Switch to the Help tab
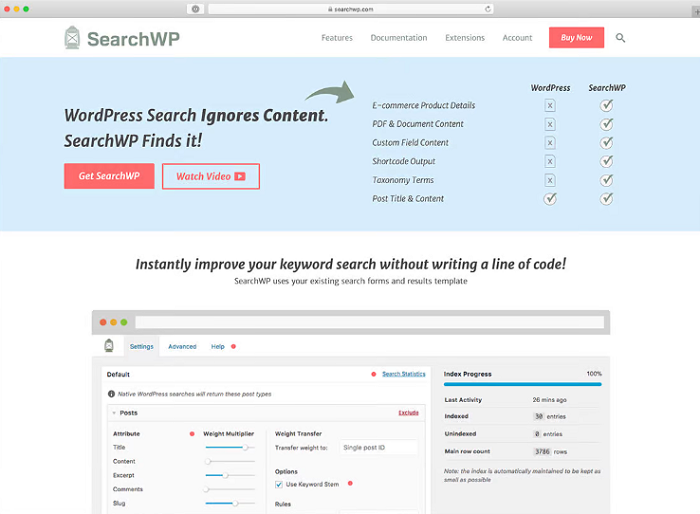Viewport: 700px width, 514px height. 218,347
